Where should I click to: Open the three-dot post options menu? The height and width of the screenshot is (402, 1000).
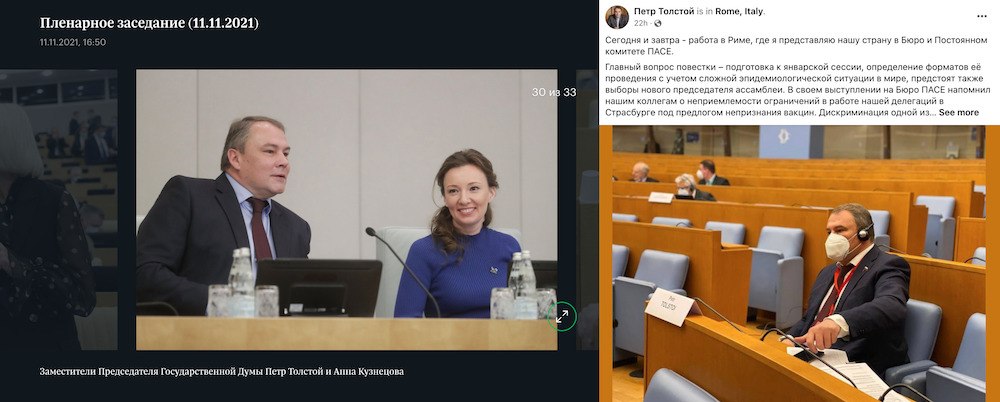(x=982, y=16)
